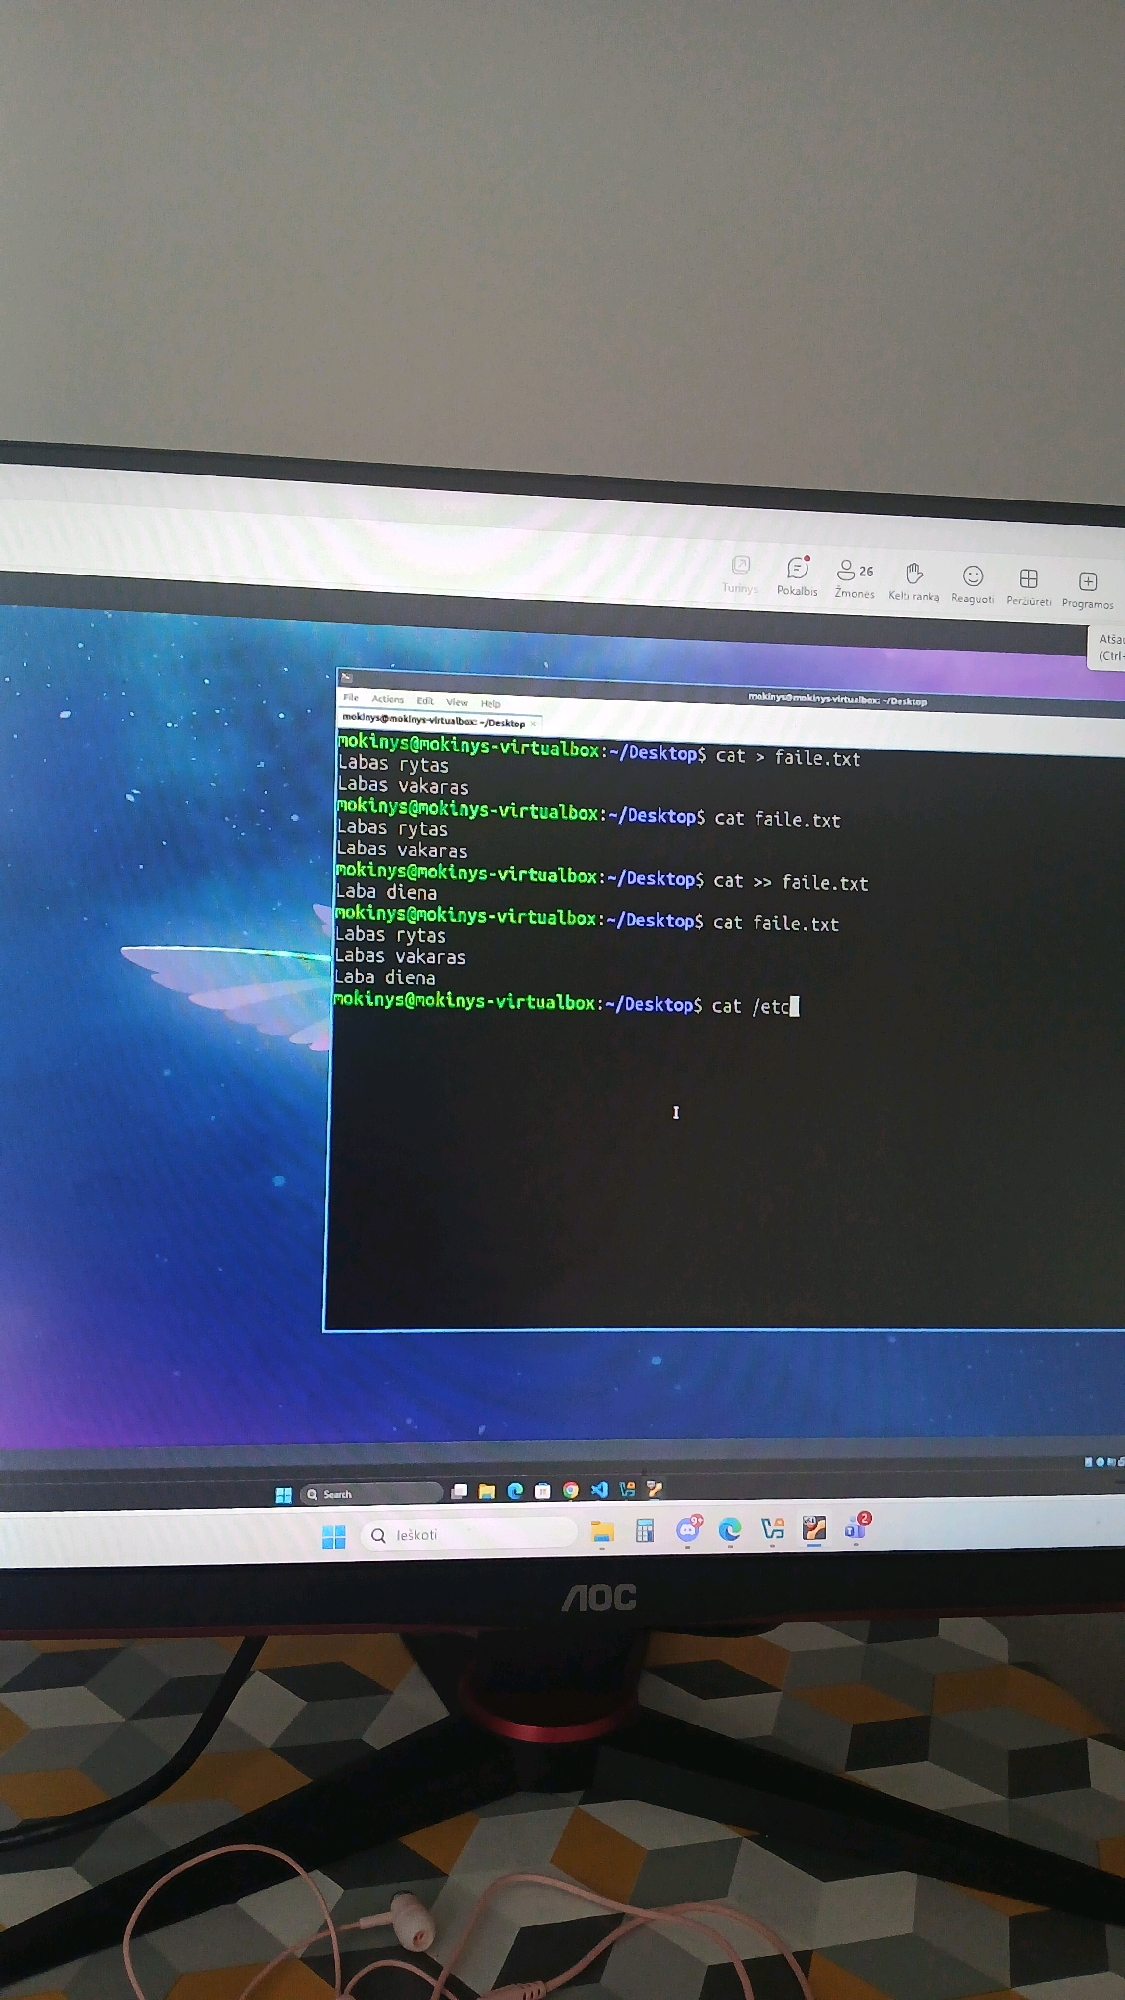Open Visual Studio Code on the shared taskbar

tap(599, 1490)
